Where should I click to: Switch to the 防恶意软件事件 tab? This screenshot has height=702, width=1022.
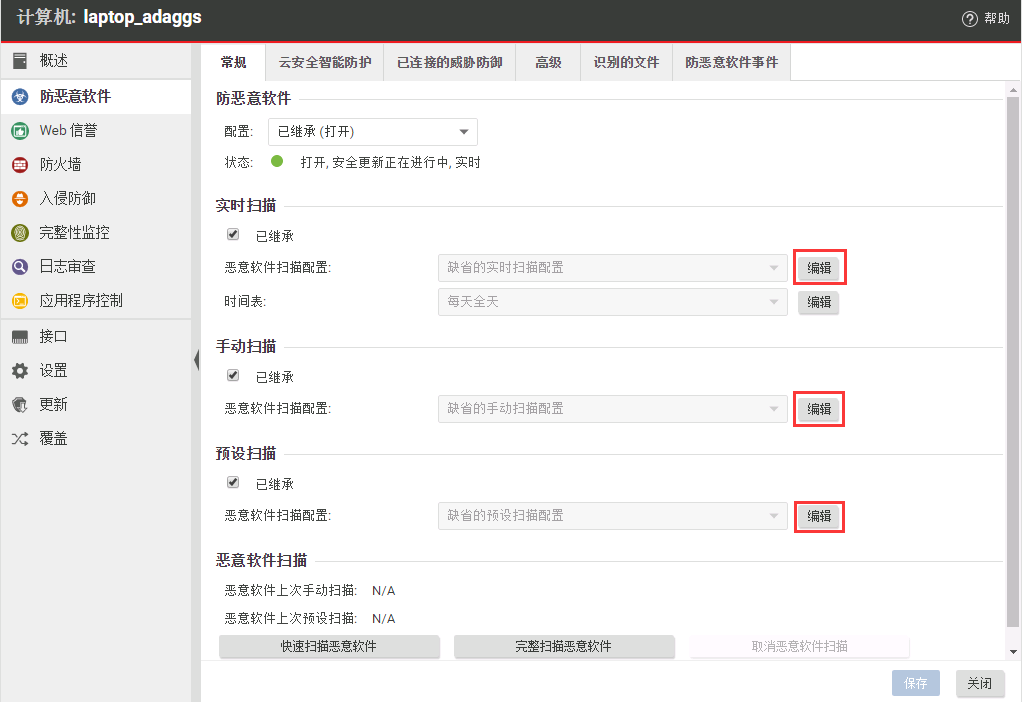pyautogui.click(x=731, y=62)
